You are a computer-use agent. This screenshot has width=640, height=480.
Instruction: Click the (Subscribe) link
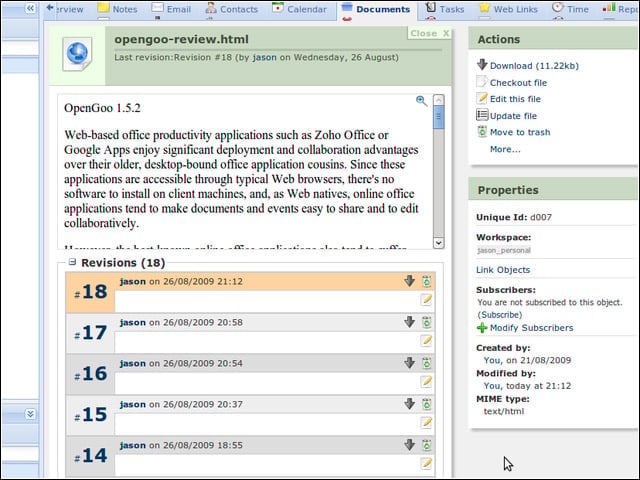500,315
